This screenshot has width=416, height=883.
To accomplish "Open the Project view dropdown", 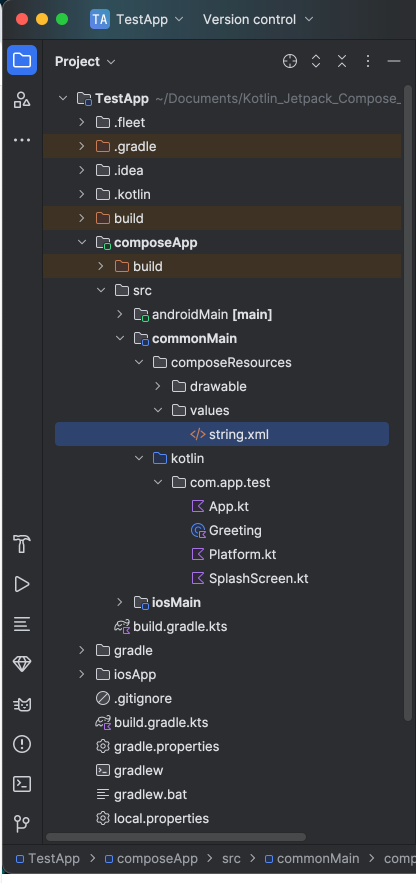I will 85,61.
